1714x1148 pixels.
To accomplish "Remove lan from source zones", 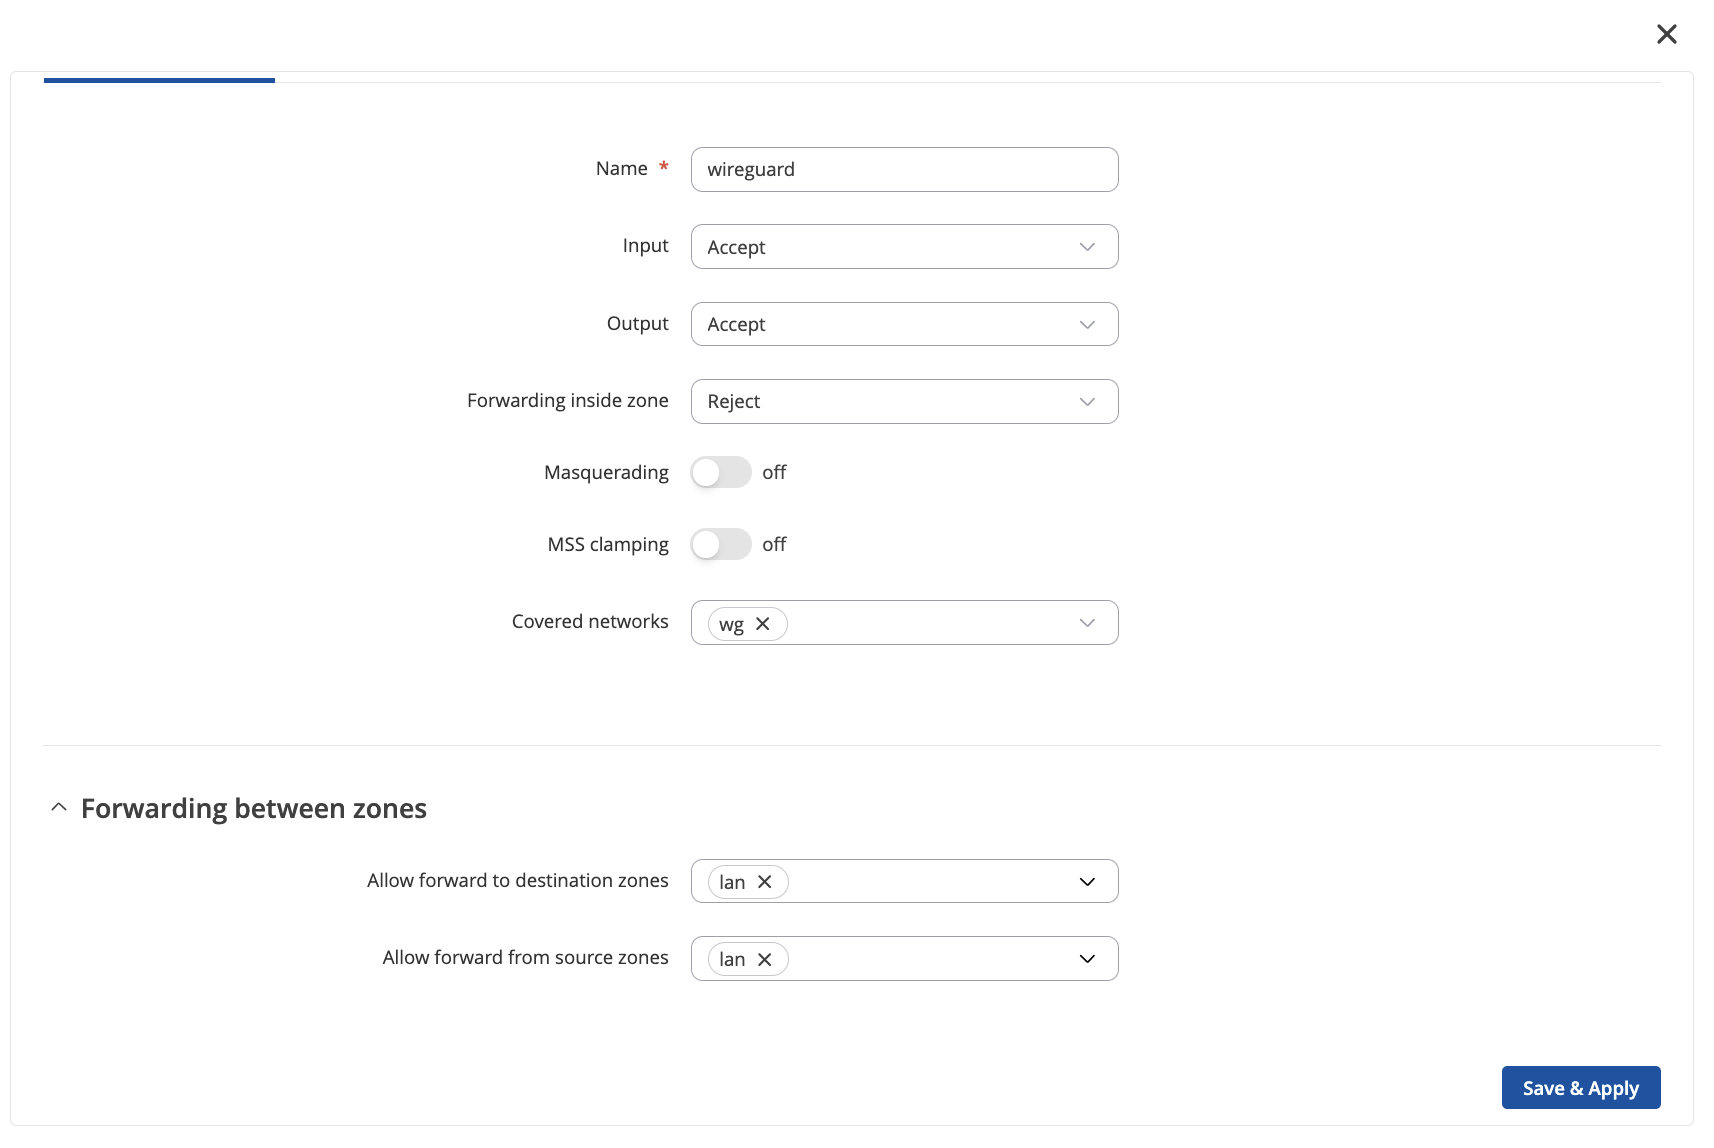I will [765, 959].
